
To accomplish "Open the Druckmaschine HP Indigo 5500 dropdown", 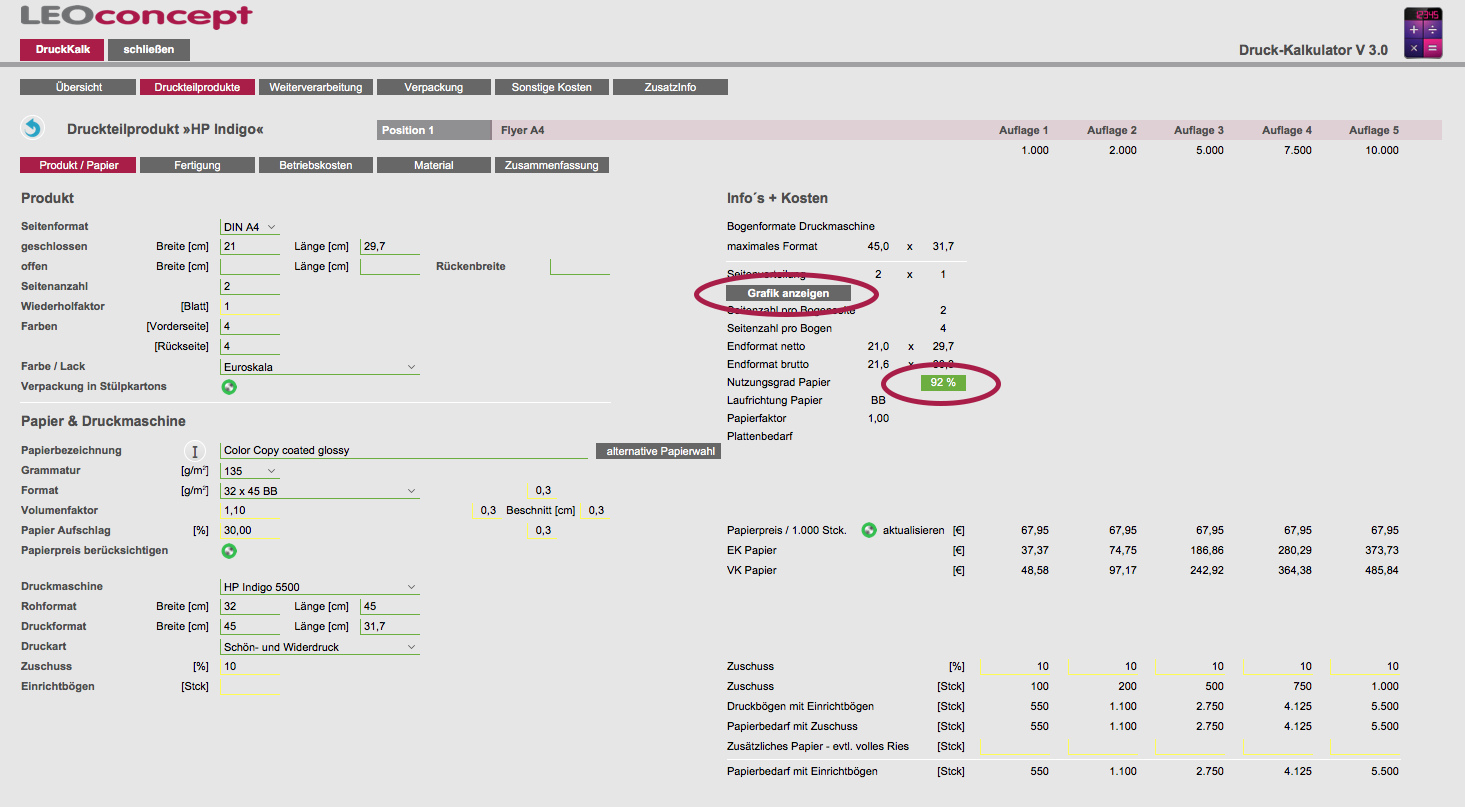I will click(x=319, y=587).
